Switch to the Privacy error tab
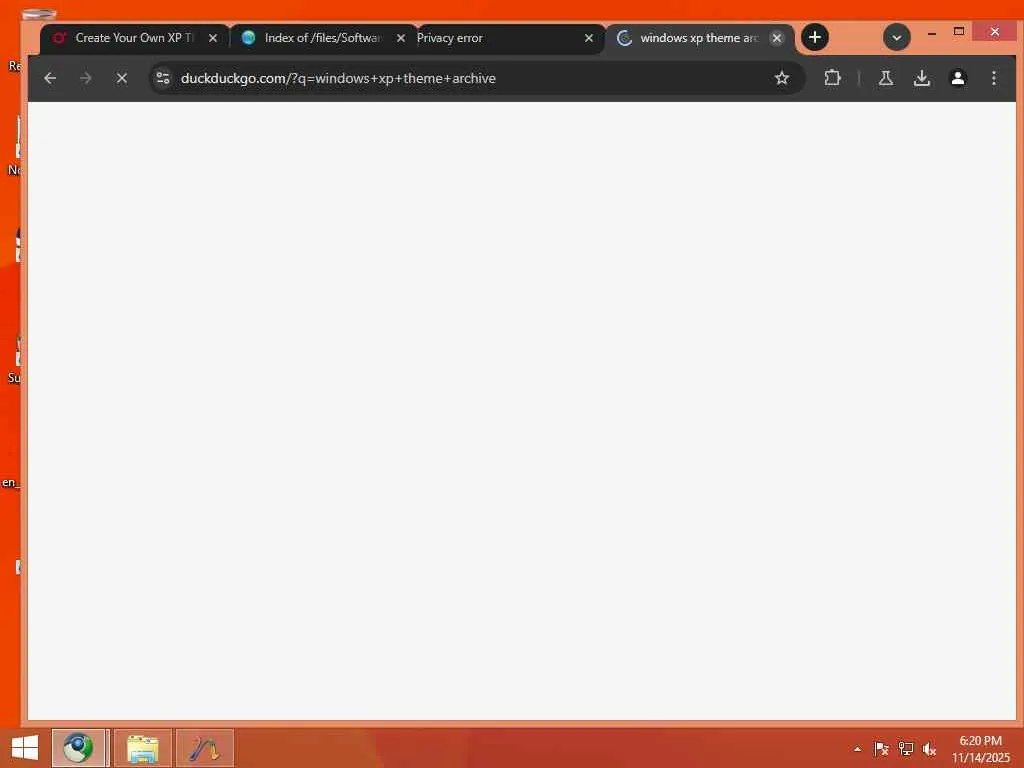The height and width of the screenshot is (768, 1024). coord(500,38)
